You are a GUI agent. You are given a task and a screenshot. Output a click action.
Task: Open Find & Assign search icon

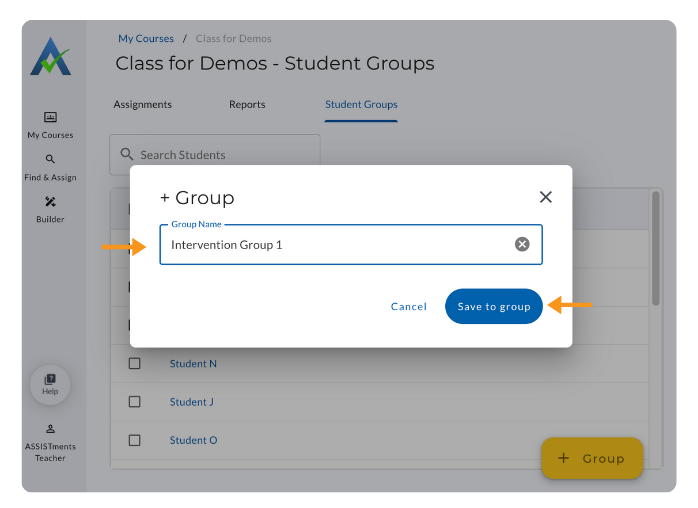(x=50, y=159)
